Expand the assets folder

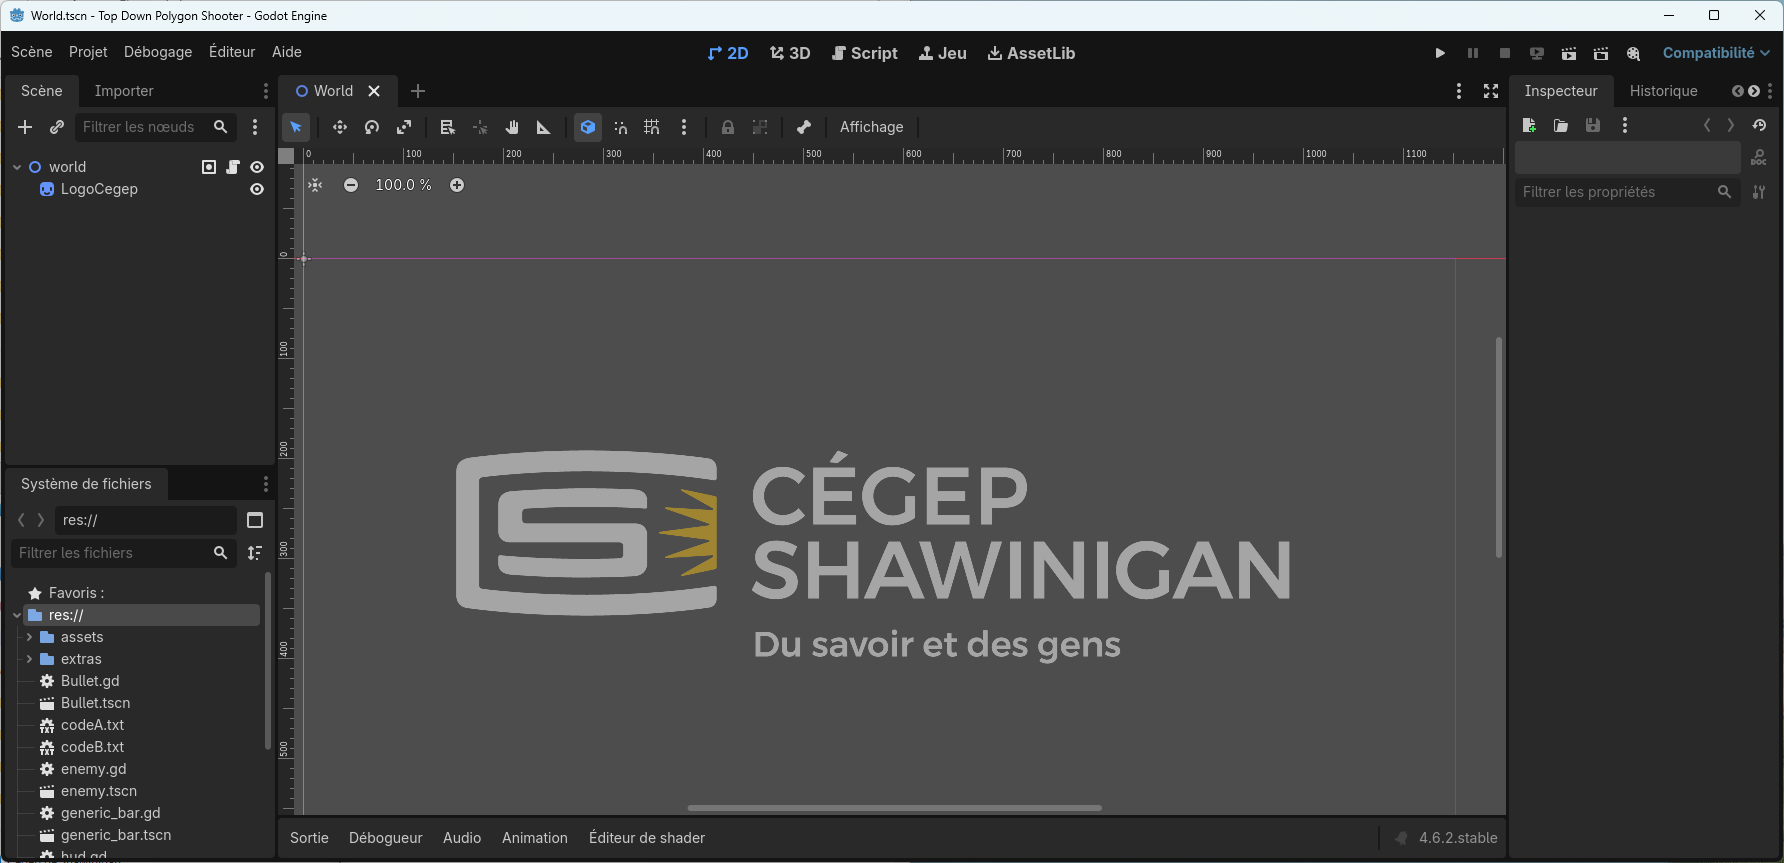[29, 637]
